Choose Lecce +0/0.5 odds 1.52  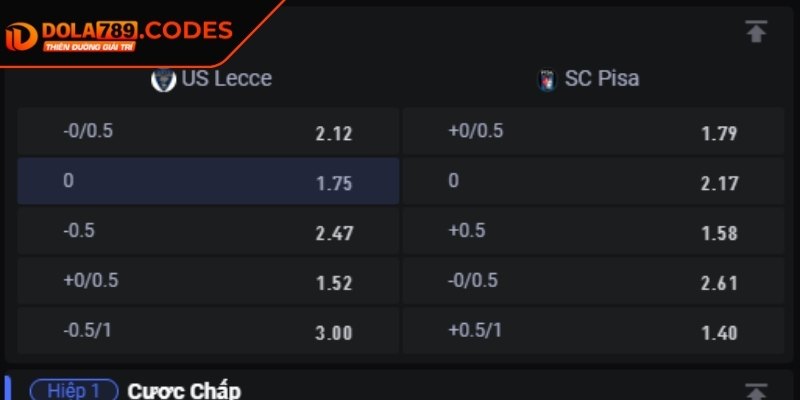(208, 281)
